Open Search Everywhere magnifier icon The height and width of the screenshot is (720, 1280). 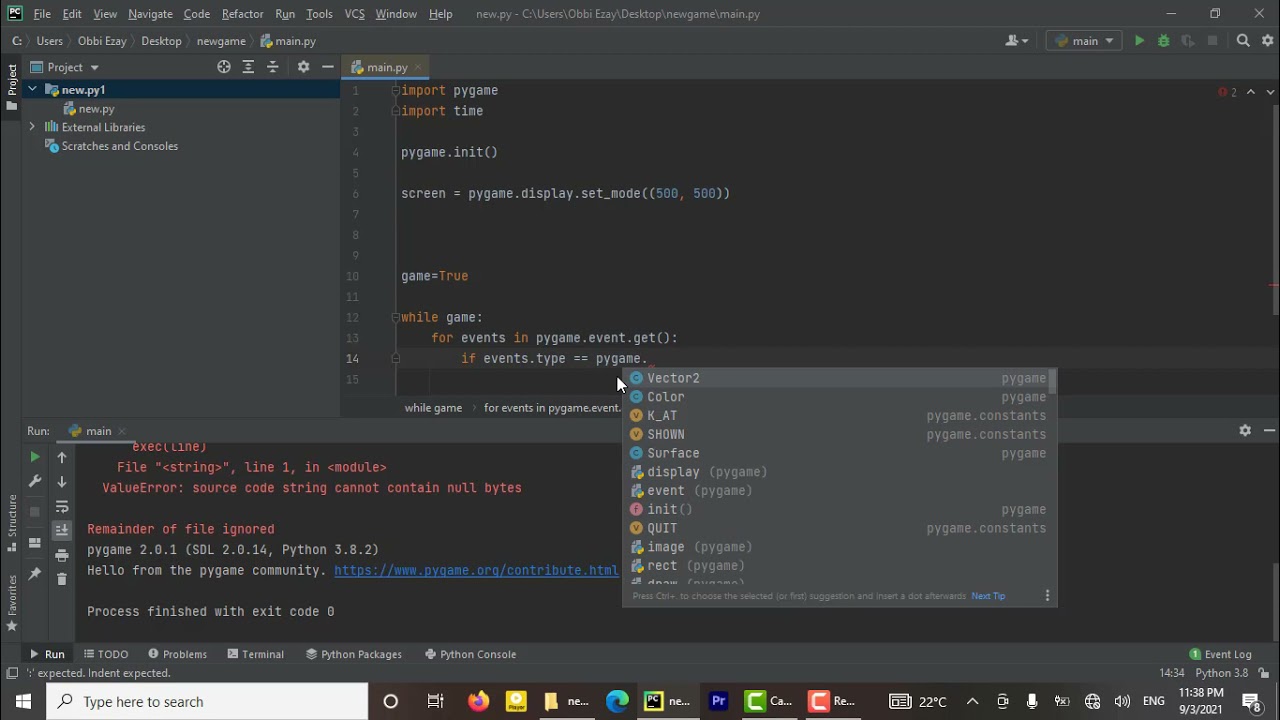pyautogui.click(x=1243, y=41)
